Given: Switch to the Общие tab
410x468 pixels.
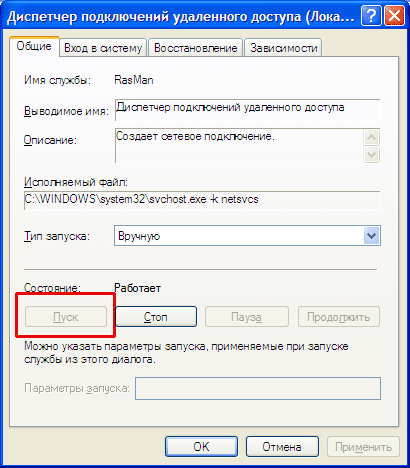Looking at the screenshot, I should 34,47.
